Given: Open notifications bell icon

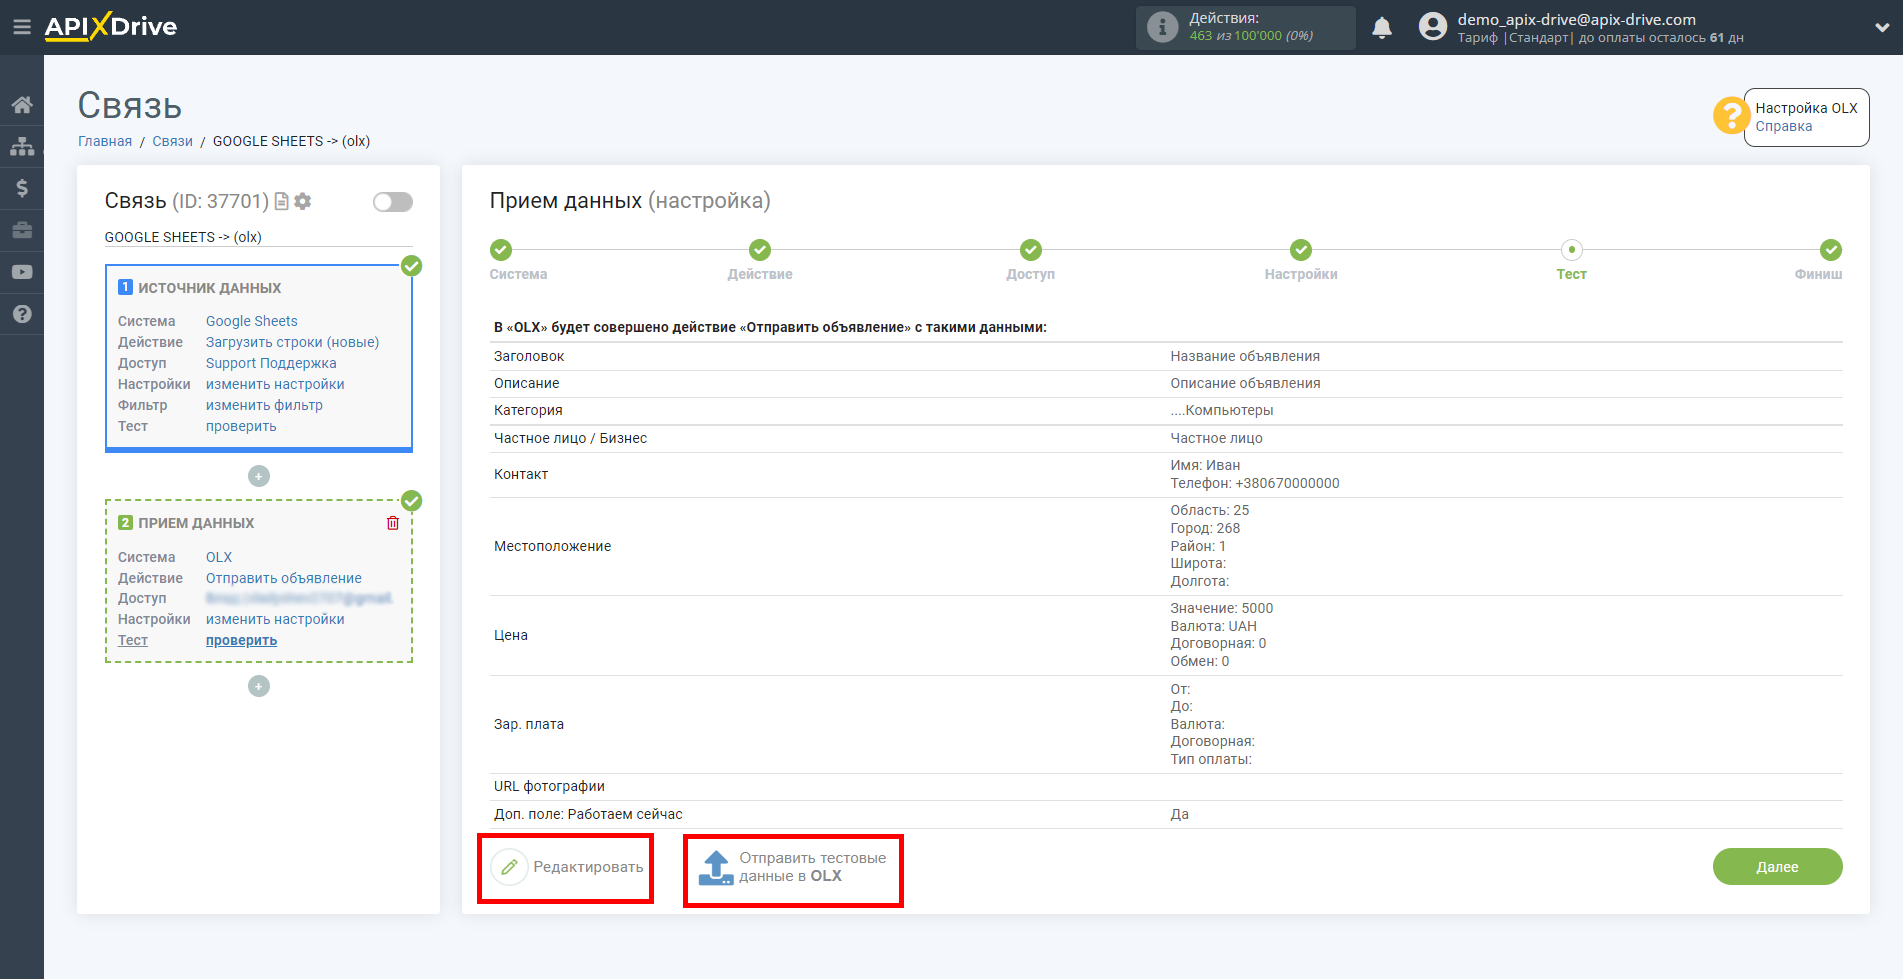Looking at the screenshot, I should tap(1382, 28).
